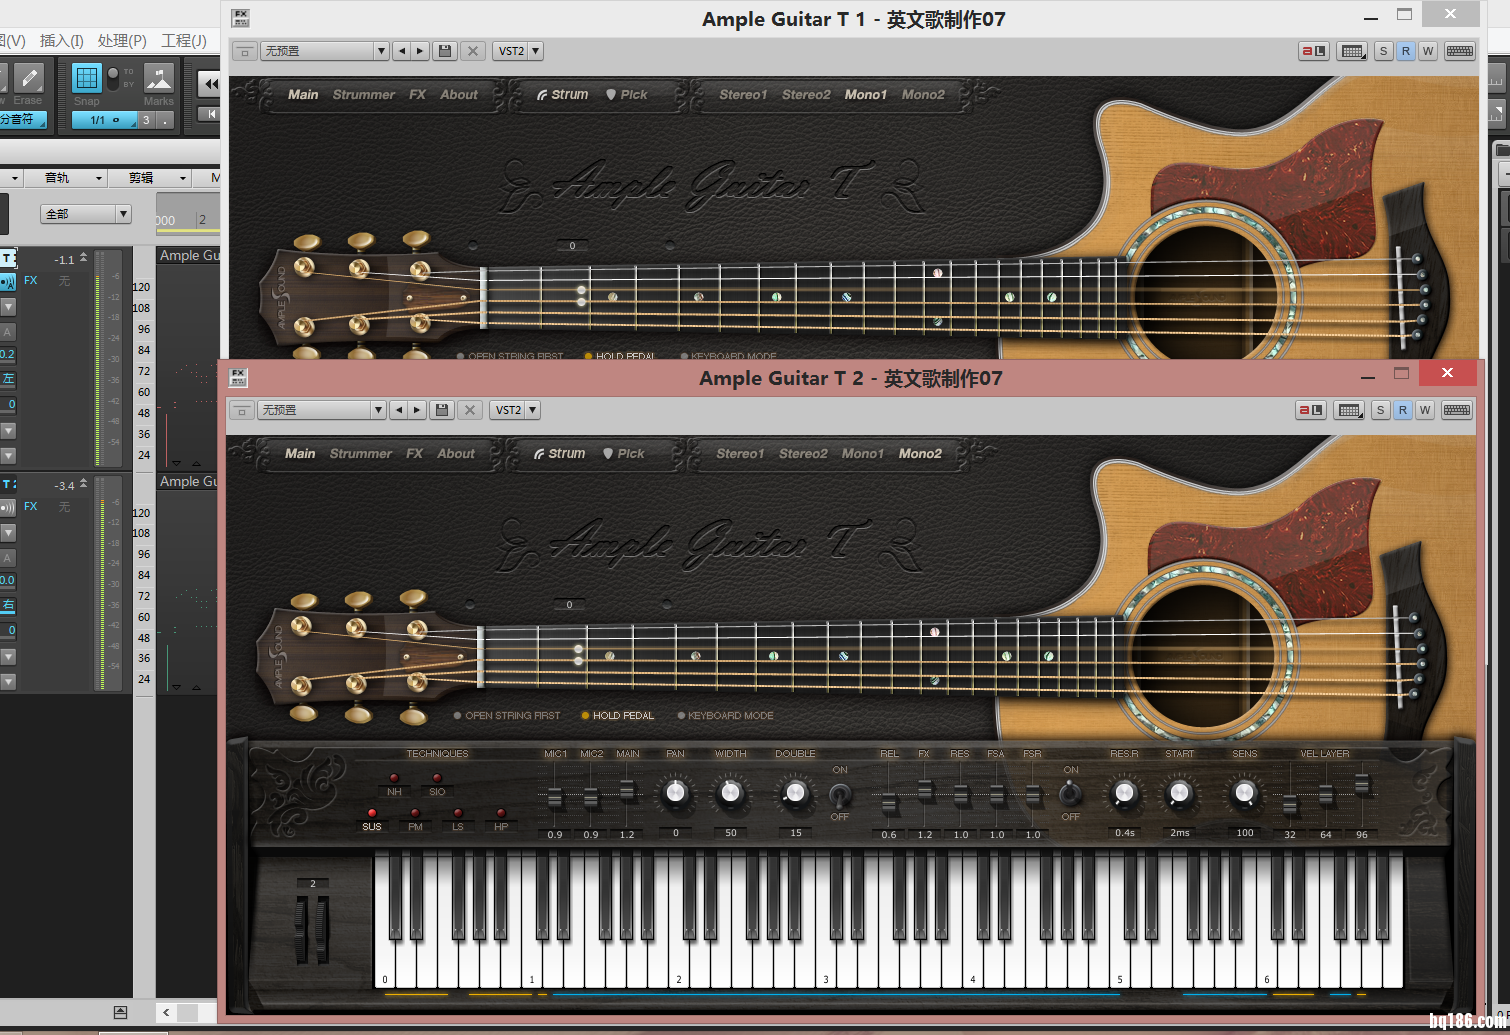Click the PAN knob

pos(676,794)
